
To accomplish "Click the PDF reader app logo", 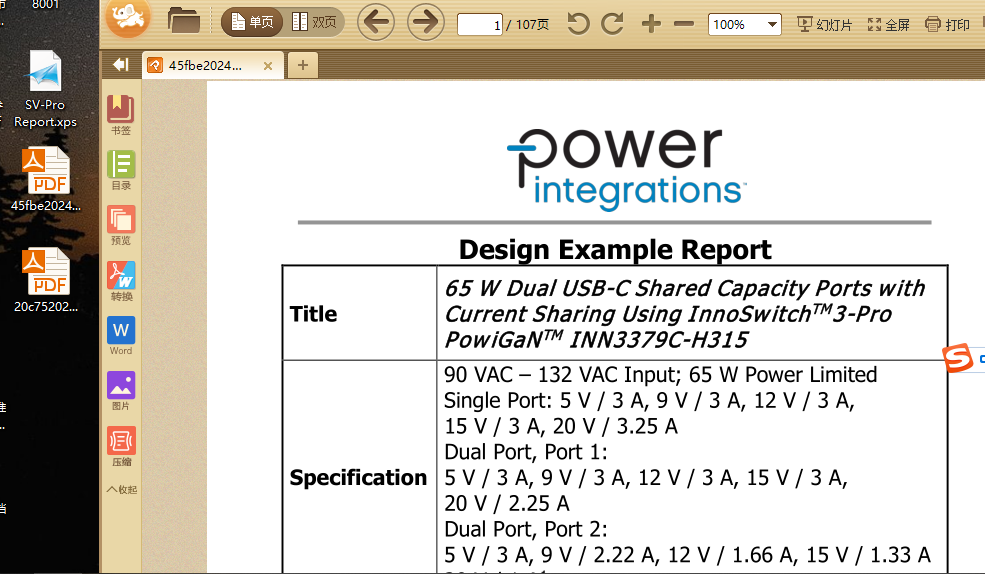I will (x=128, y=19).
